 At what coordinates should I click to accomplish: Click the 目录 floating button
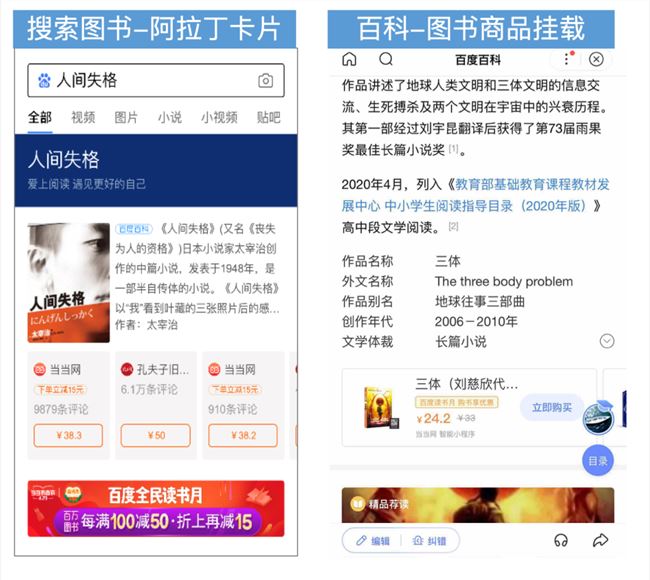[598, 461]
